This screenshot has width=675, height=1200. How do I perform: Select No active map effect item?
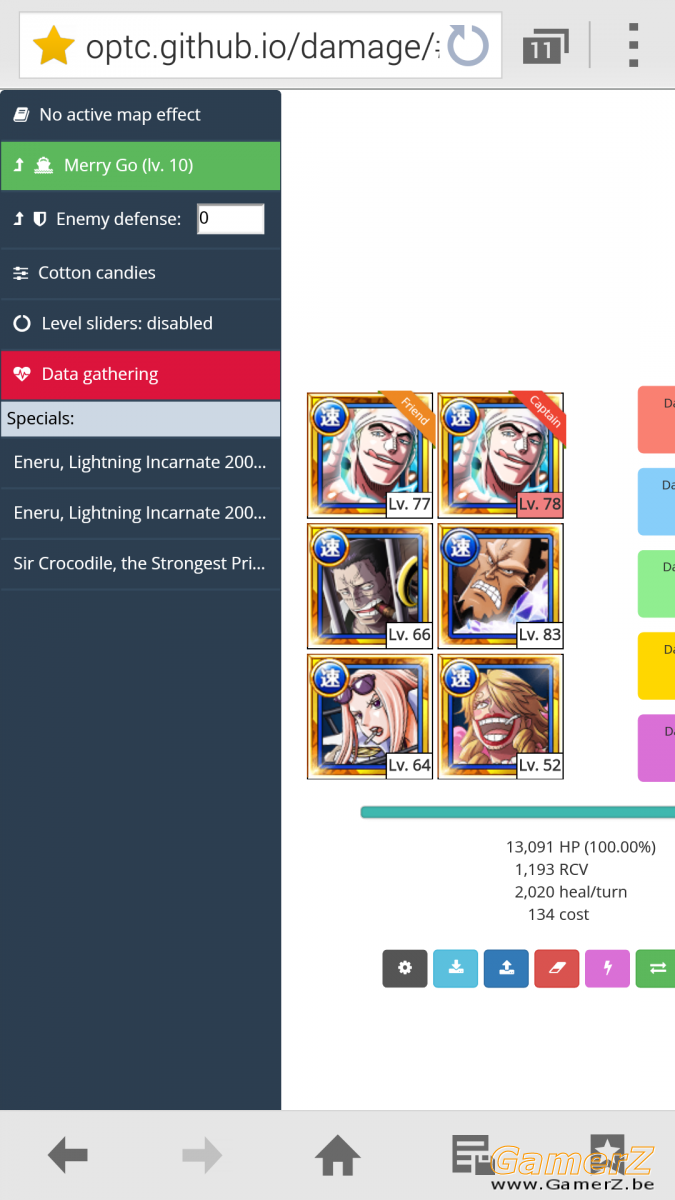point(140,115)
